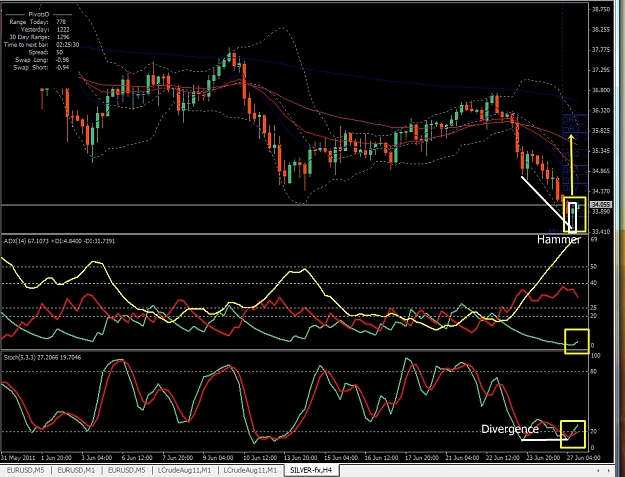Click the 38.255 price axis label
The height and width of the screenshot is (477, 625).
(x=601, y=29)
